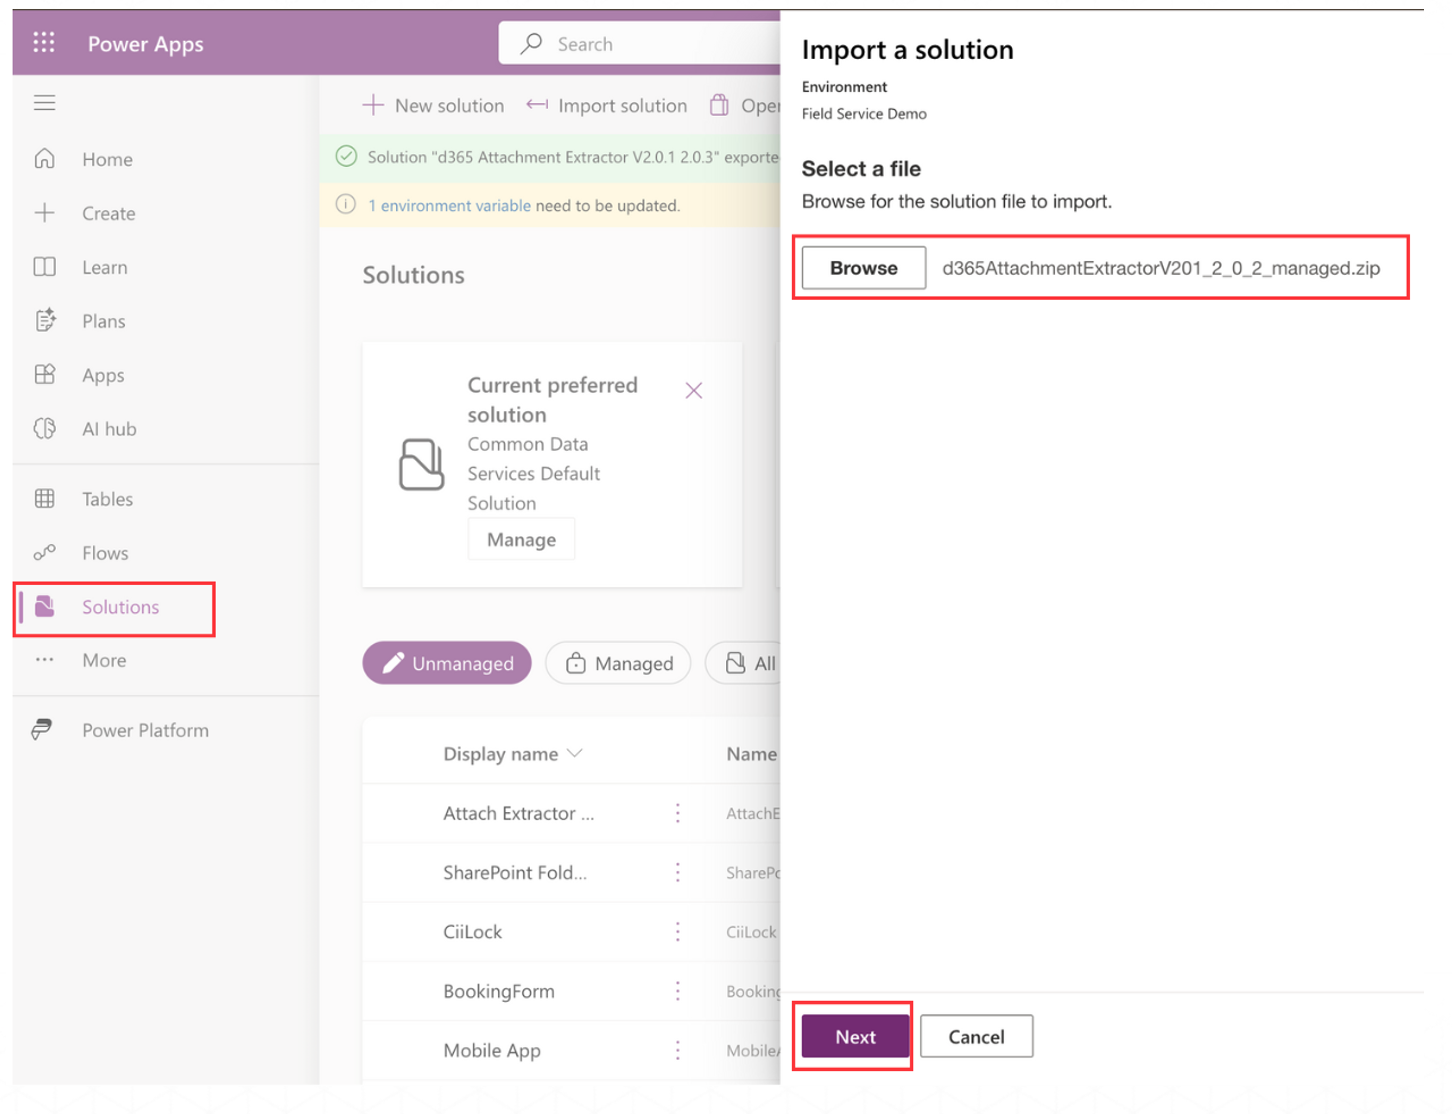Switch to the Managed filter pill

click(618, 663)
